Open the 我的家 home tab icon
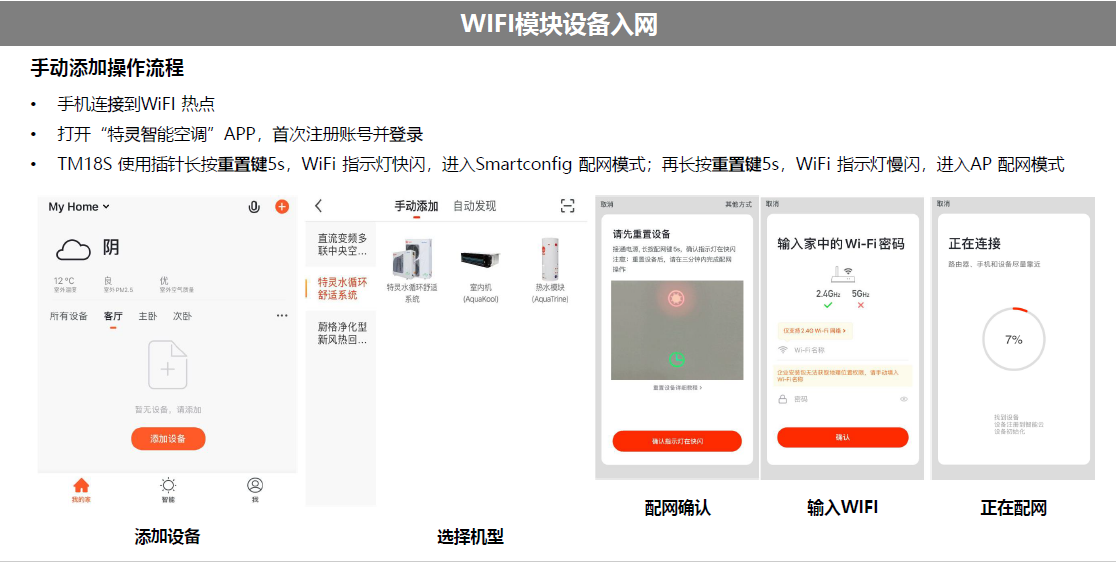The height and width of the screenshot is (562, 1116). 81,490
